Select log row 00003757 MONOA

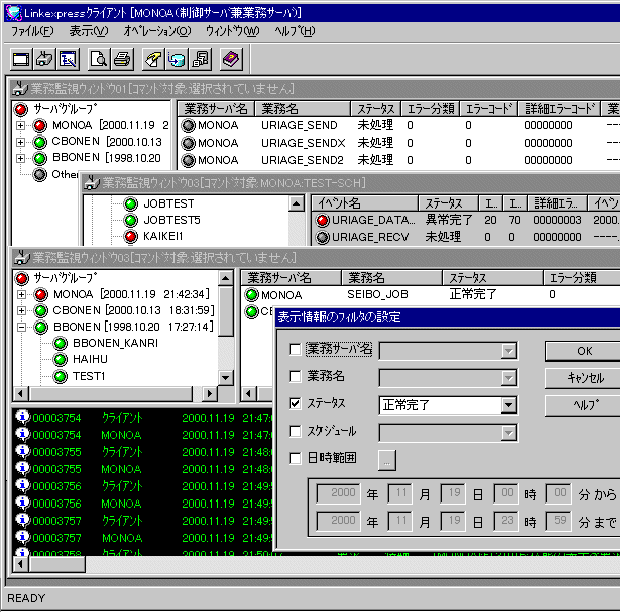coord(144,538)
